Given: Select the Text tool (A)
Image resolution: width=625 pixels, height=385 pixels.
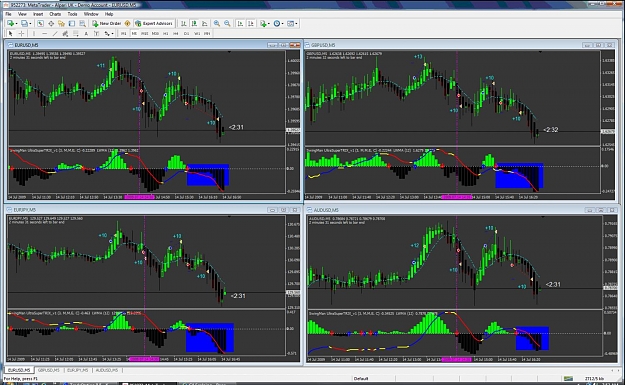Looking at the screenshot, I should tap(86, 33).
